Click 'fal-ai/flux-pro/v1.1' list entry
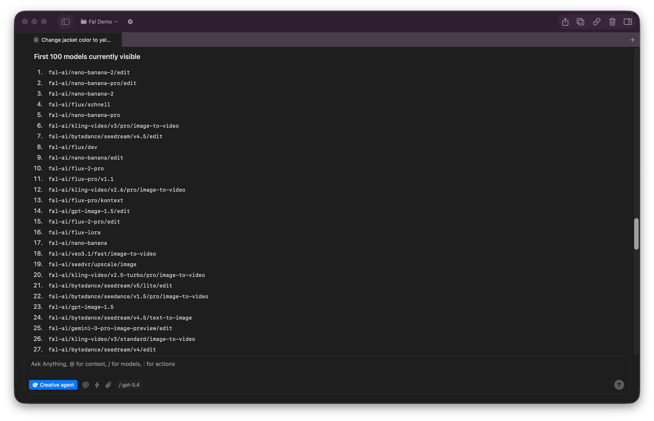Screen dimensions: 654x421 tap(81, 179)
